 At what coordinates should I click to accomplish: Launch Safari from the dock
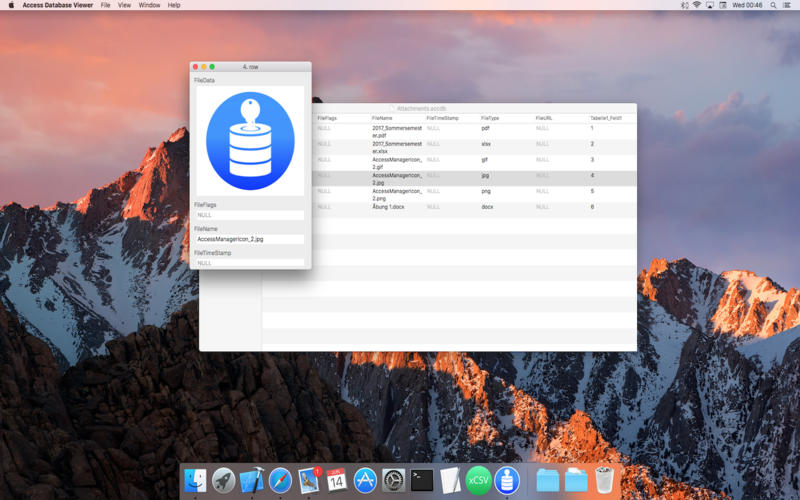[280, 481]
